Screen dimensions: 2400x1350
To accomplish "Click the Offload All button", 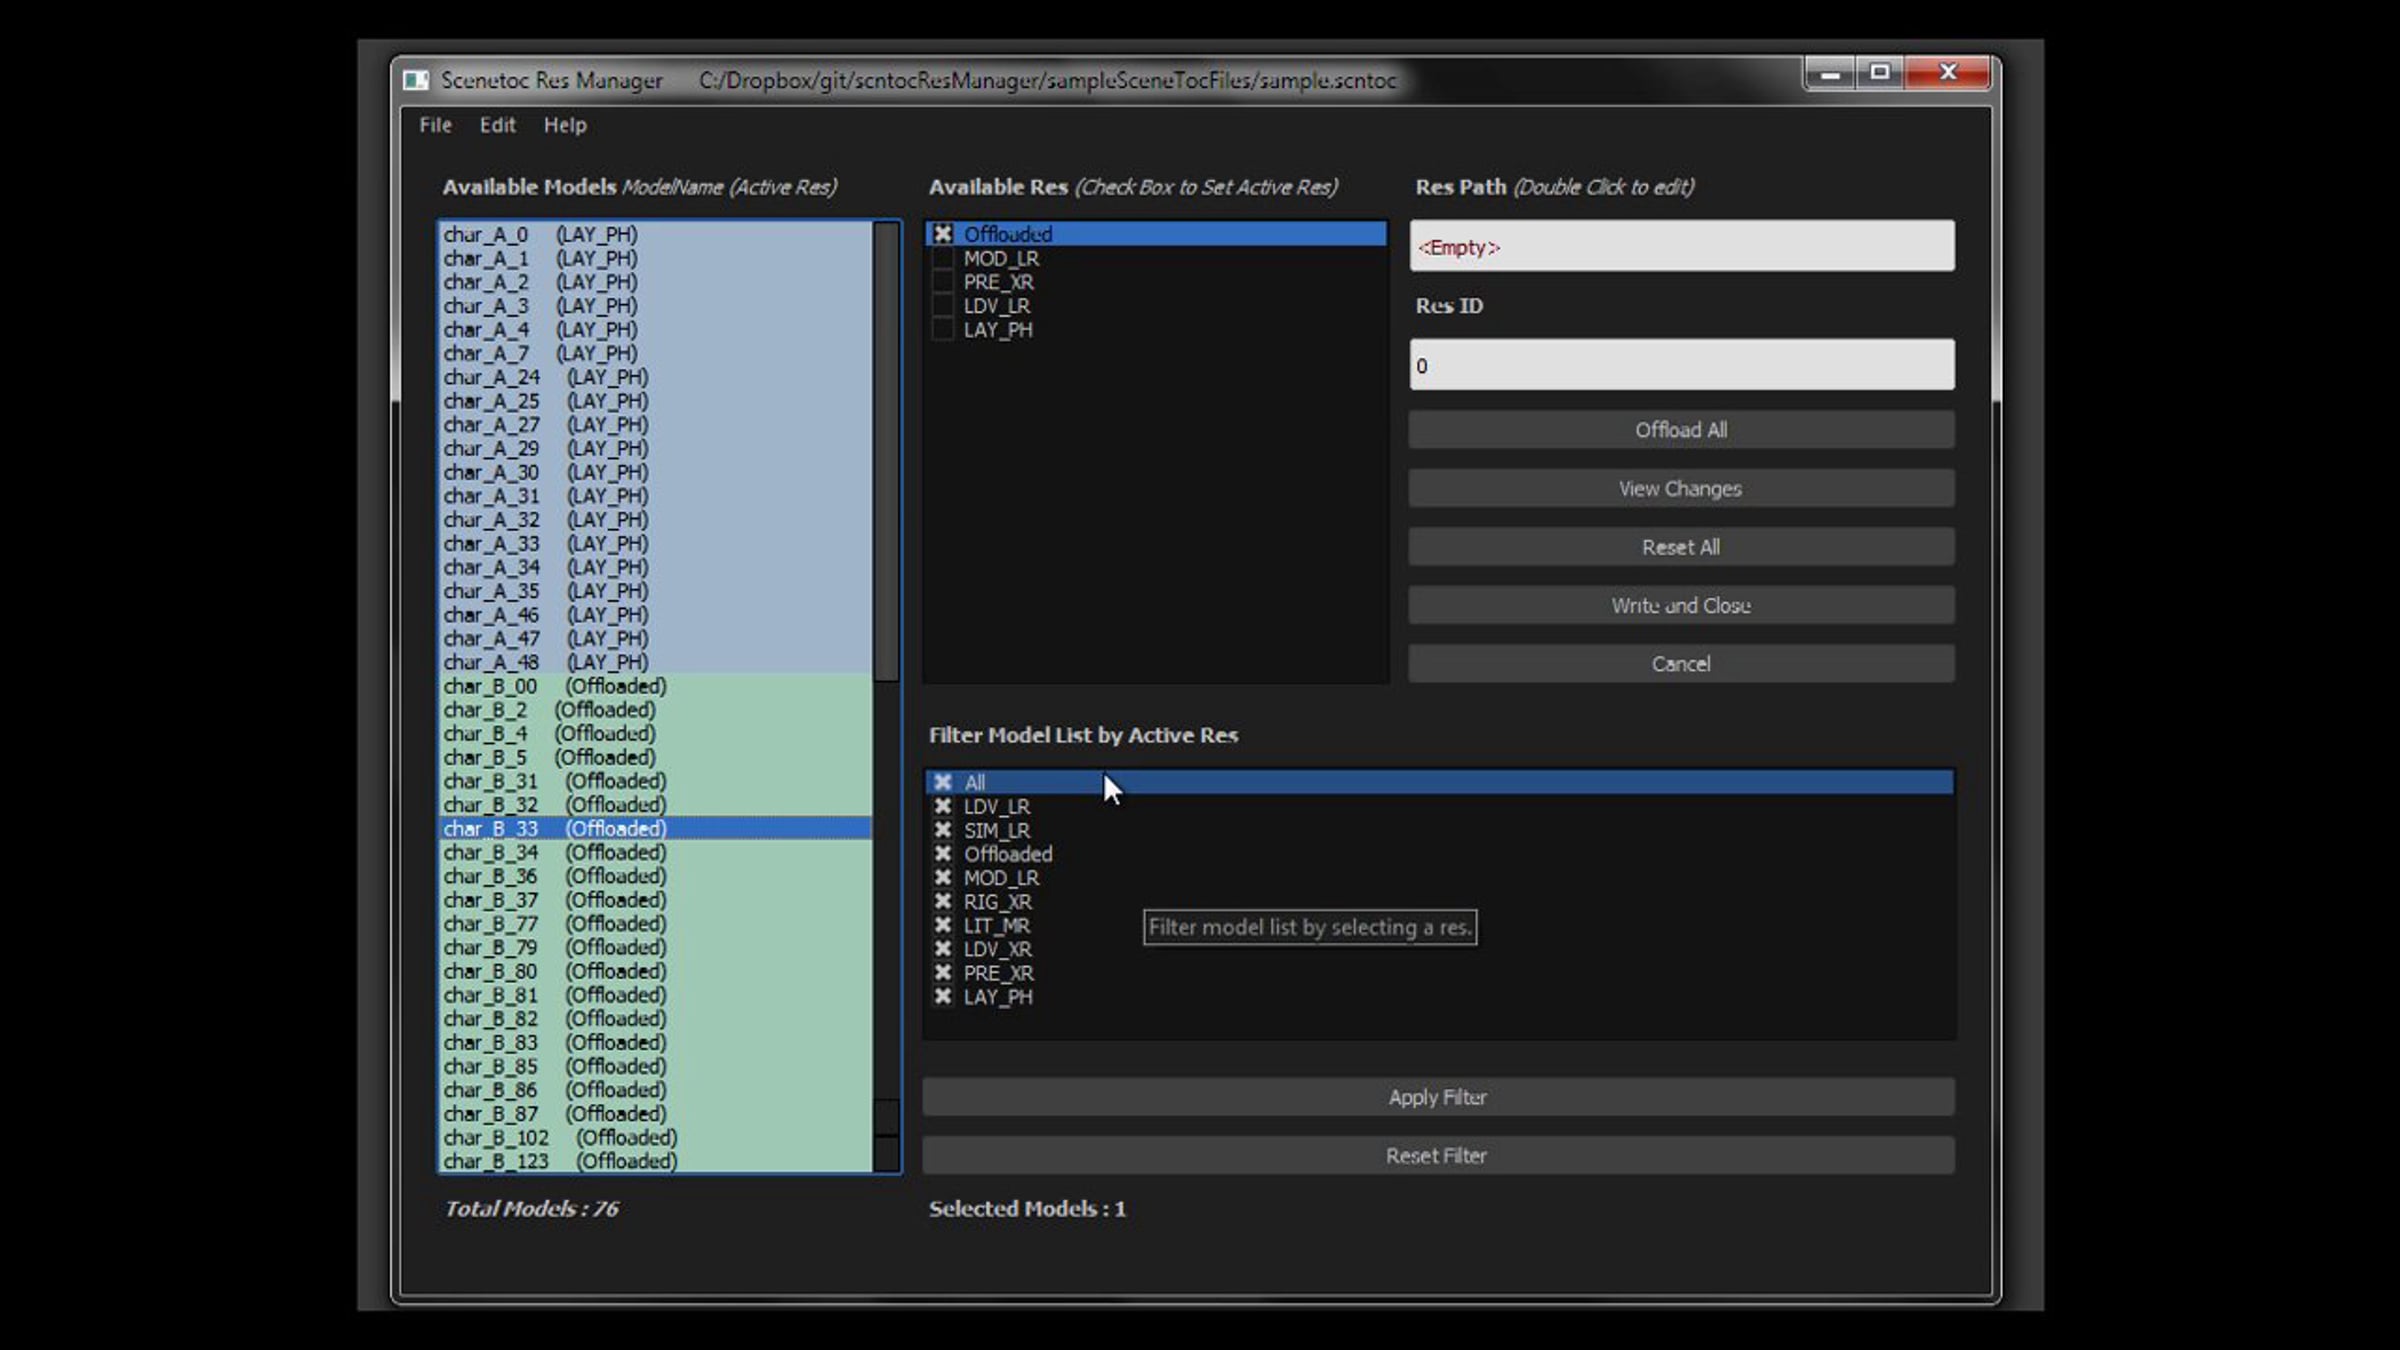I will tap(1681, 430).
